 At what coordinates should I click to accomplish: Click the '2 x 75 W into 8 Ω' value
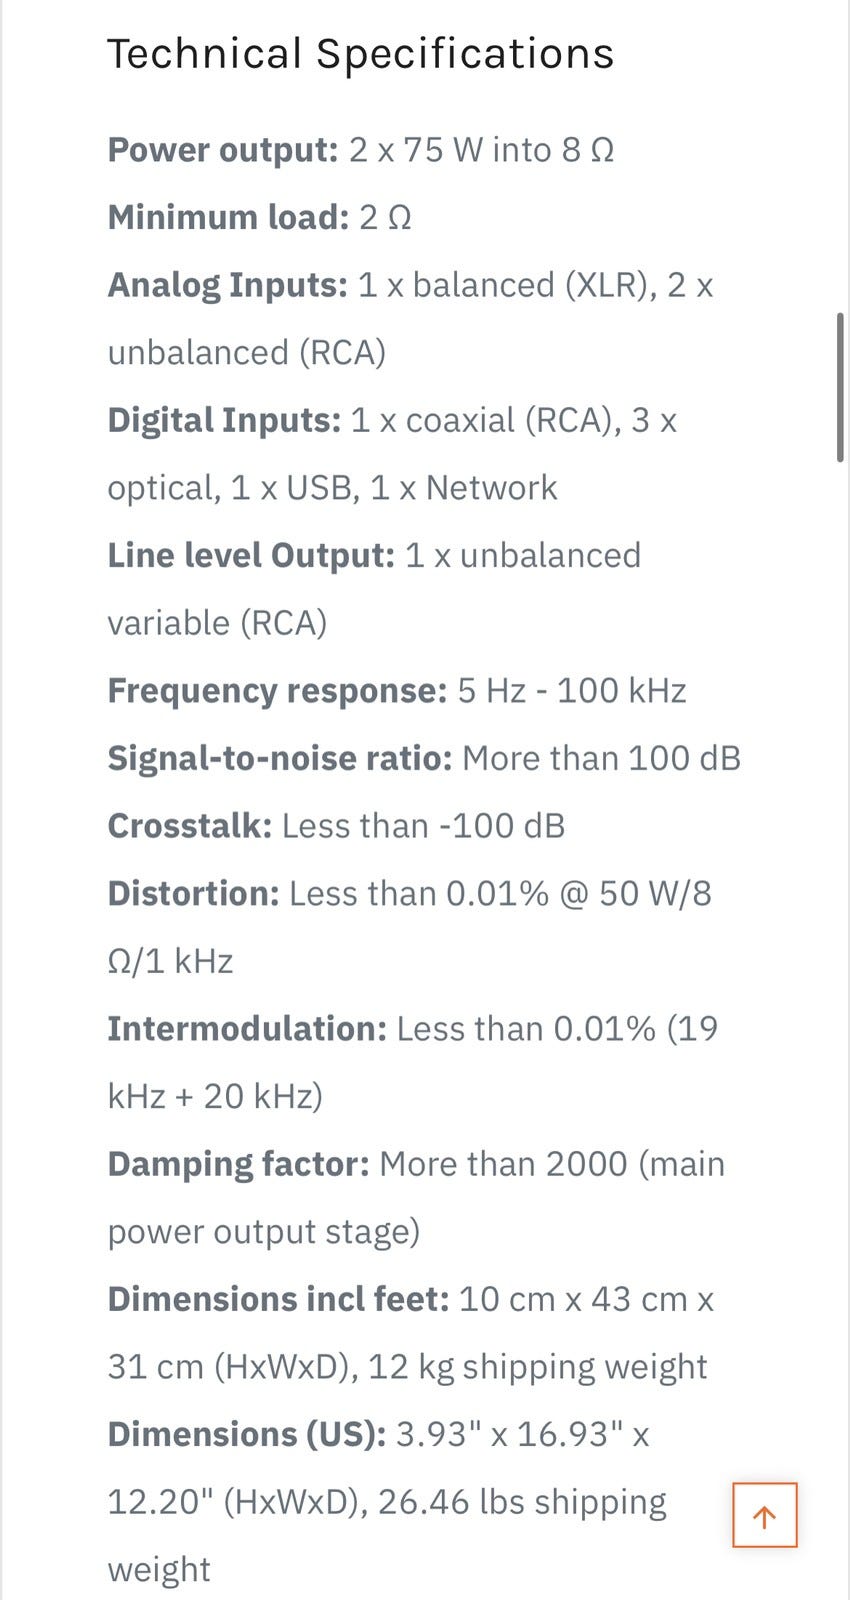(x=482, y=151)
